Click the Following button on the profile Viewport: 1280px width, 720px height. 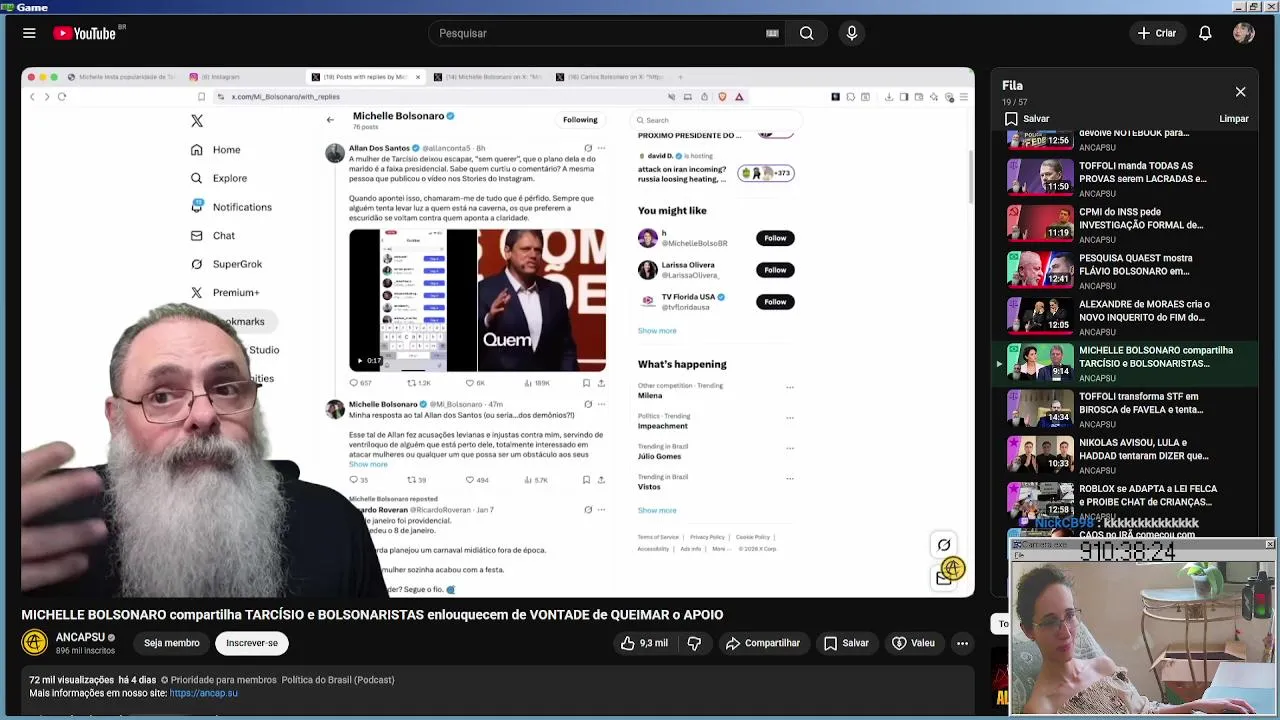pos(580,120)
